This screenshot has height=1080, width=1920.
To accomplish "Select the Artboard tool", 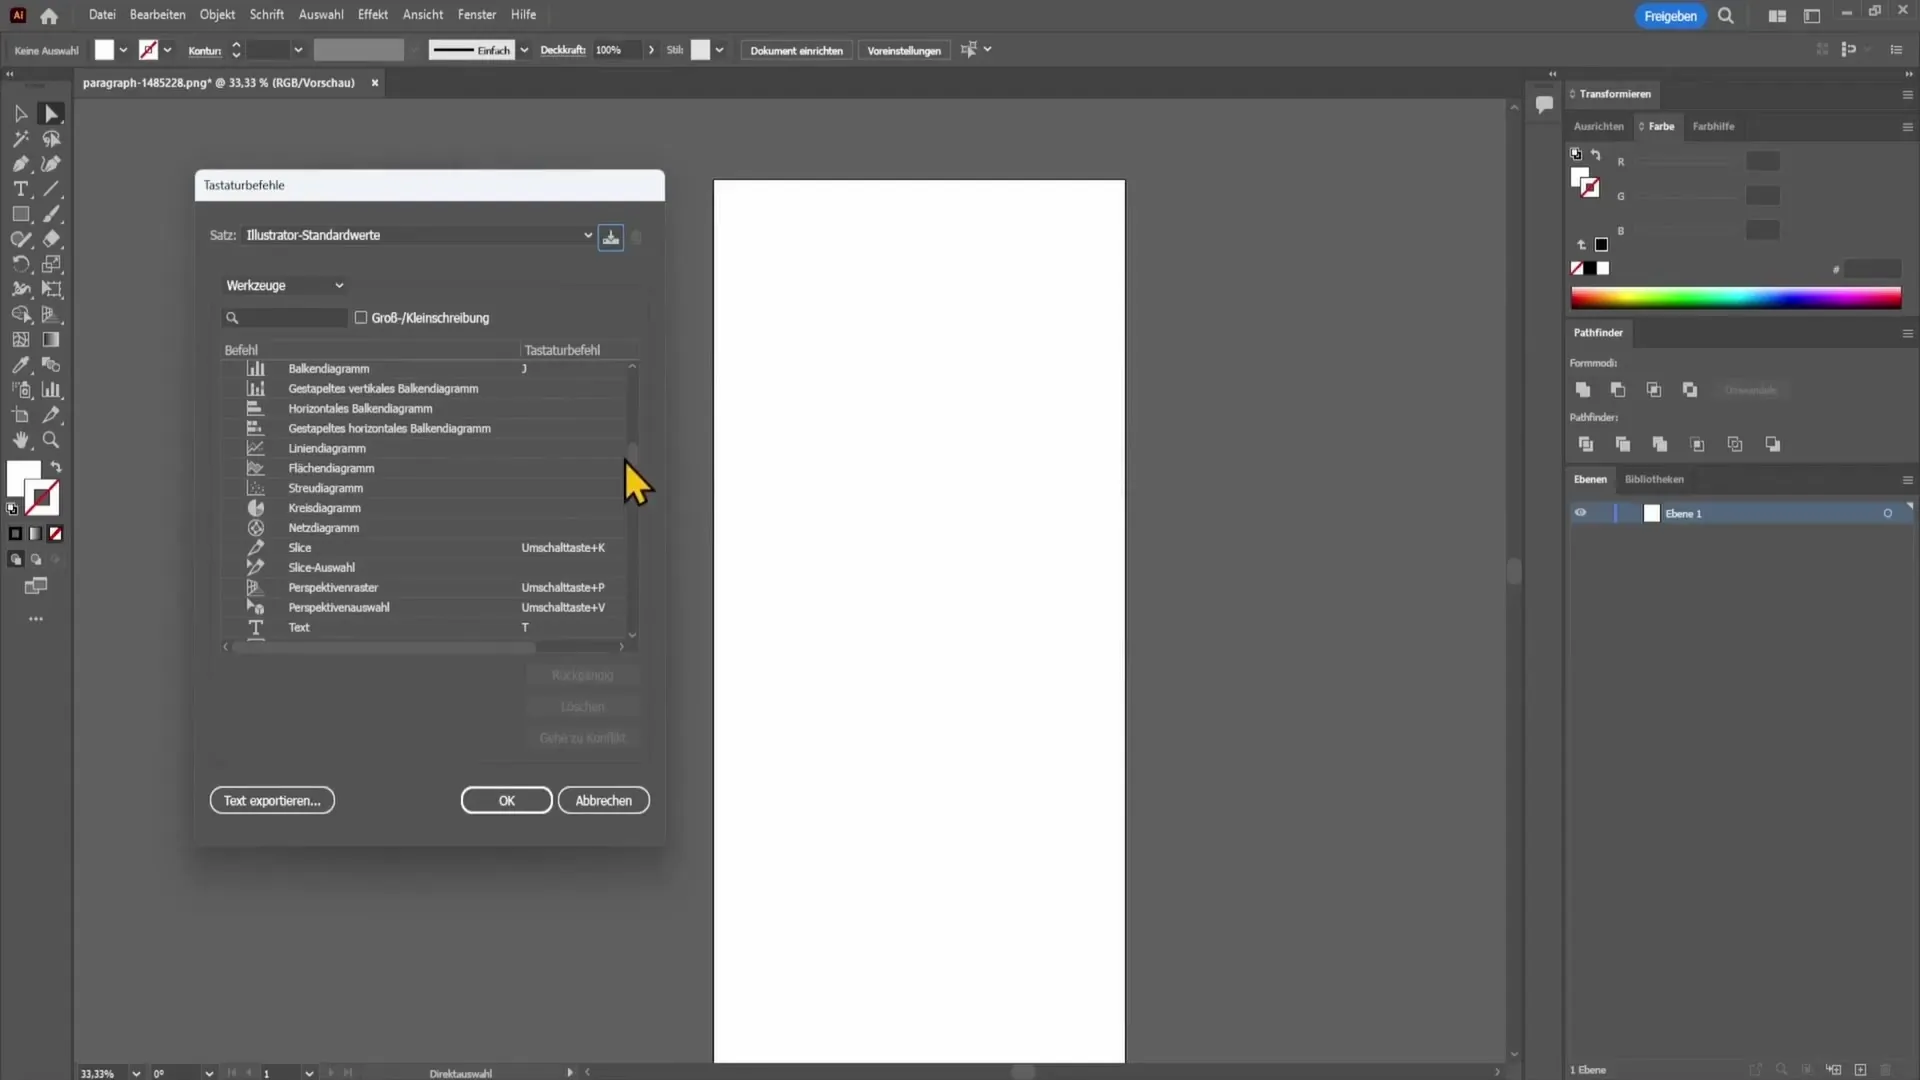I will 20,415.
